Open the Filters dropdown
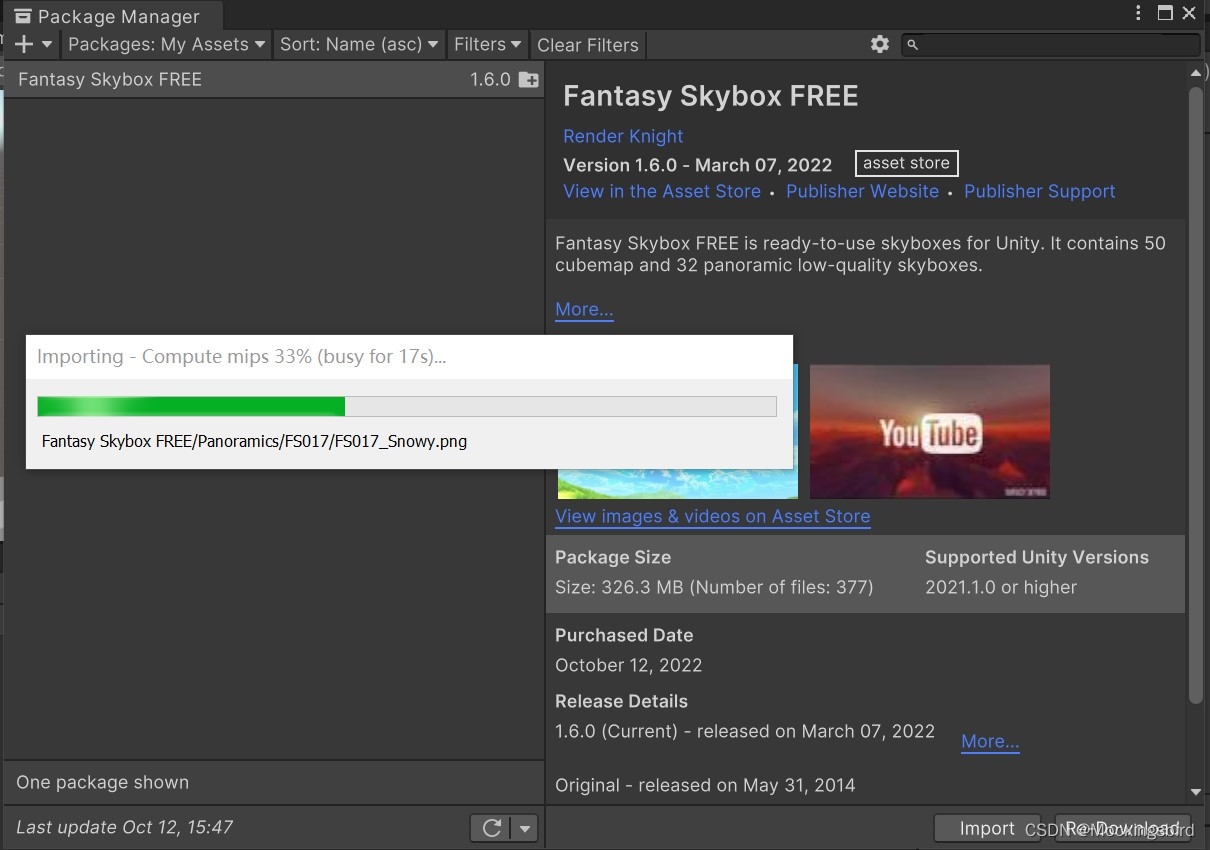Screen dimensions: 1210x850 [x=488, y=44]
